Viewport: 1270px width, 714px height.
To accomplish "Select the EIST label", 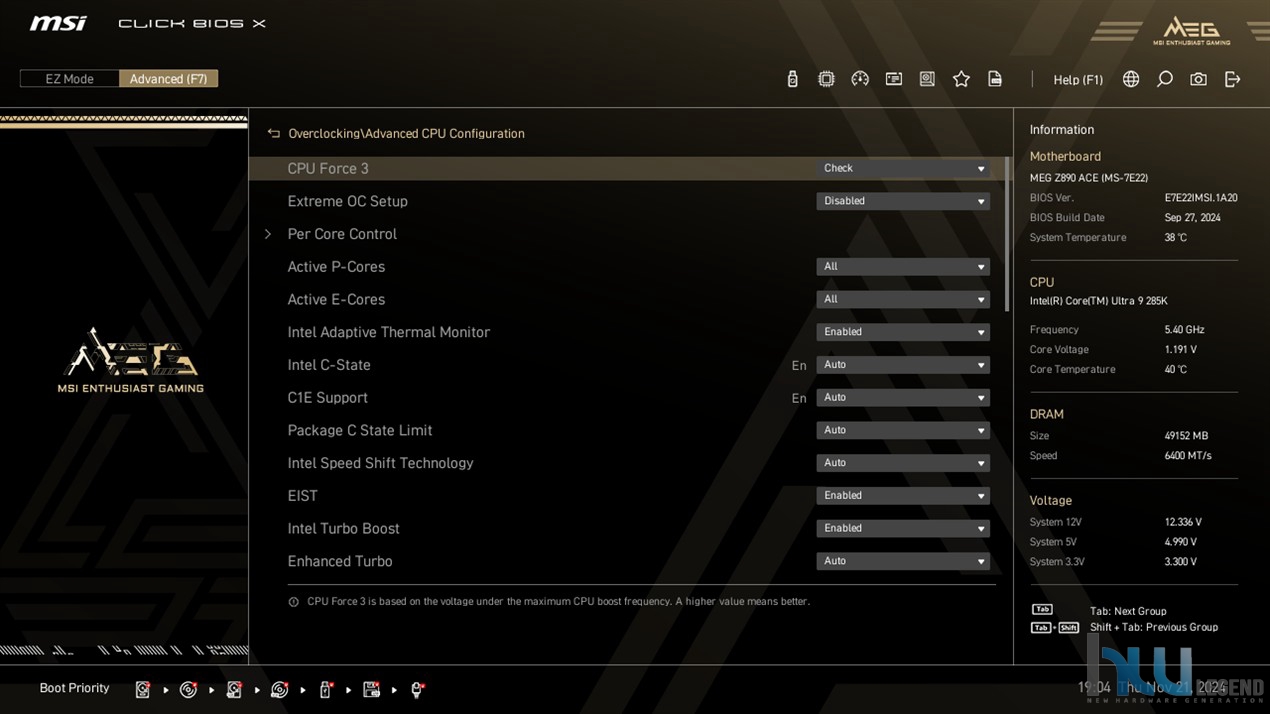I will pyautogui.click(x=302, y=496).
